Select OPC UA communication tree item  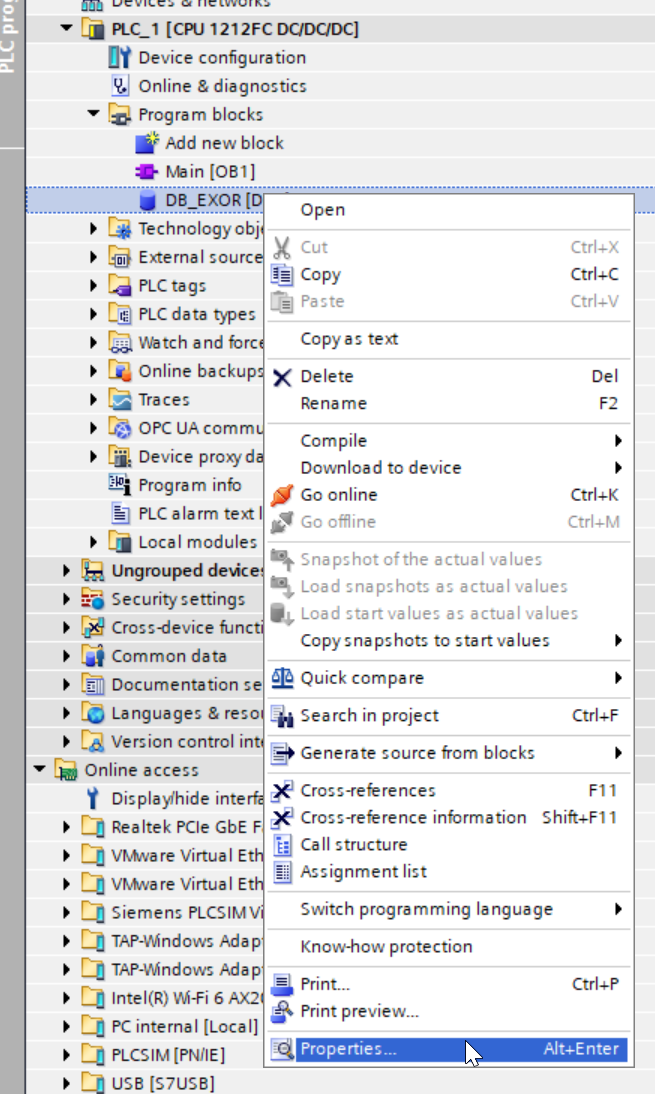(x=200, y=428)
